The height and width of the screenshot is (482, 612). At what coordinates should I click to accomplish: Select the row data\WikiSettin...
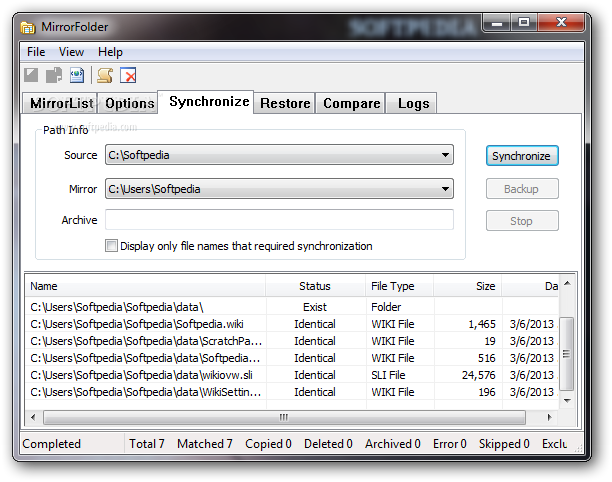[x=292, y=392]
